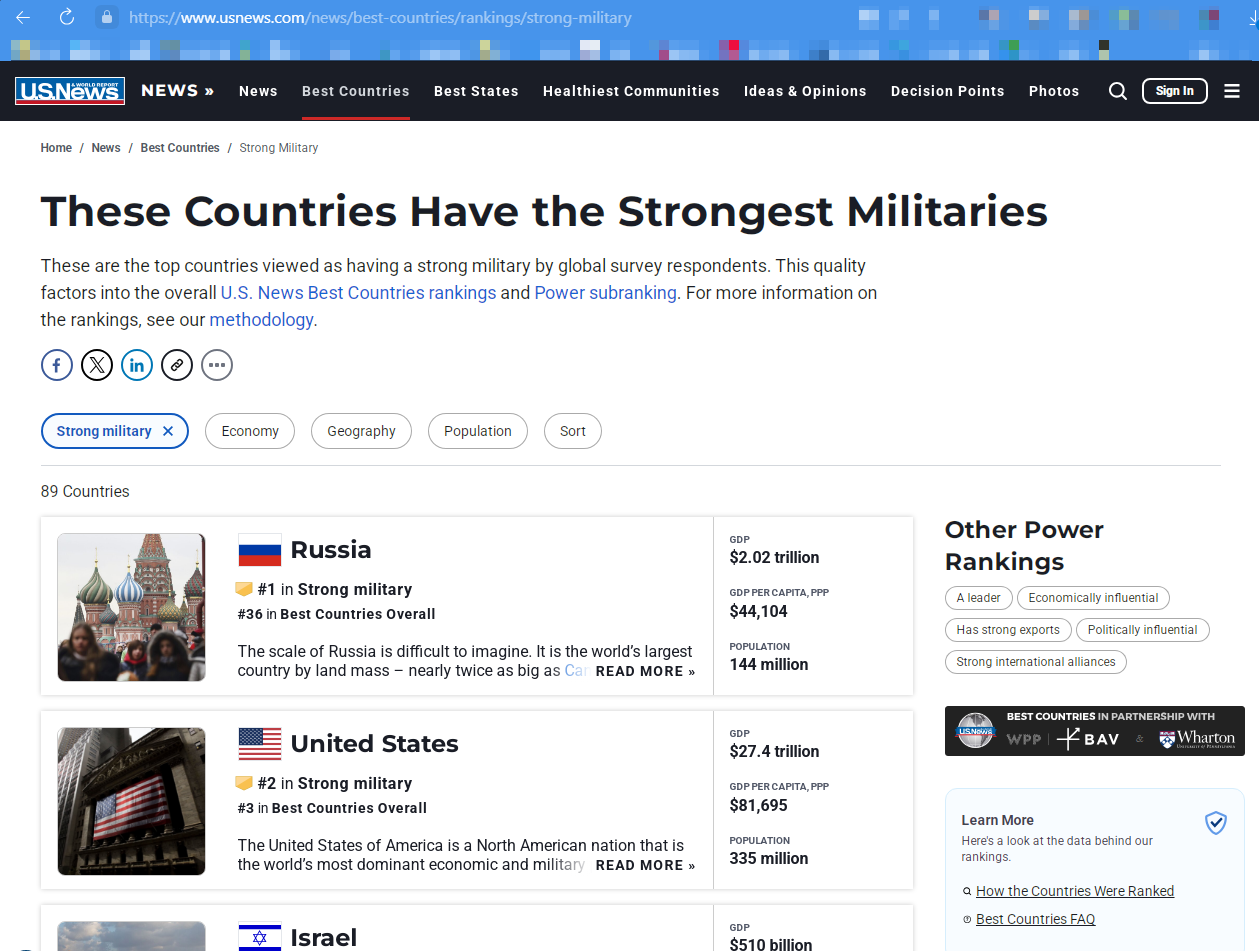Open Russia's St. Basil's thumbnail

(131, 607)
